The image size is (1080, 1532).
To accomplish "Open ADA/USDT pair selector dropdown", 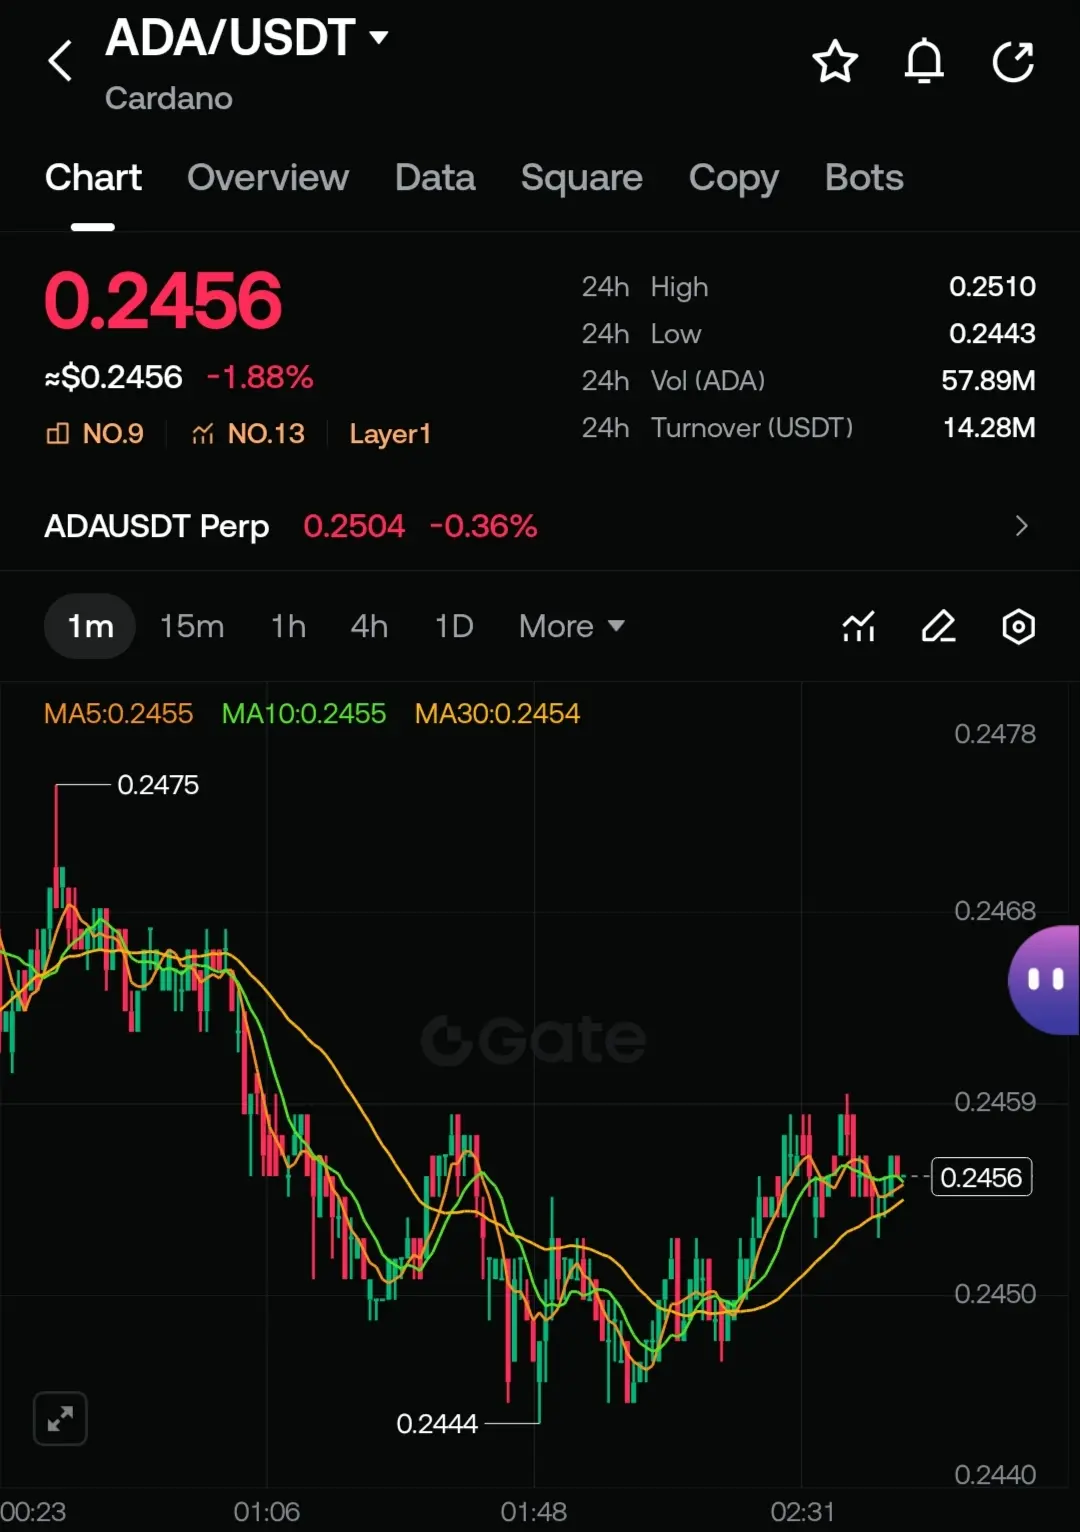I will coord(247,38).
